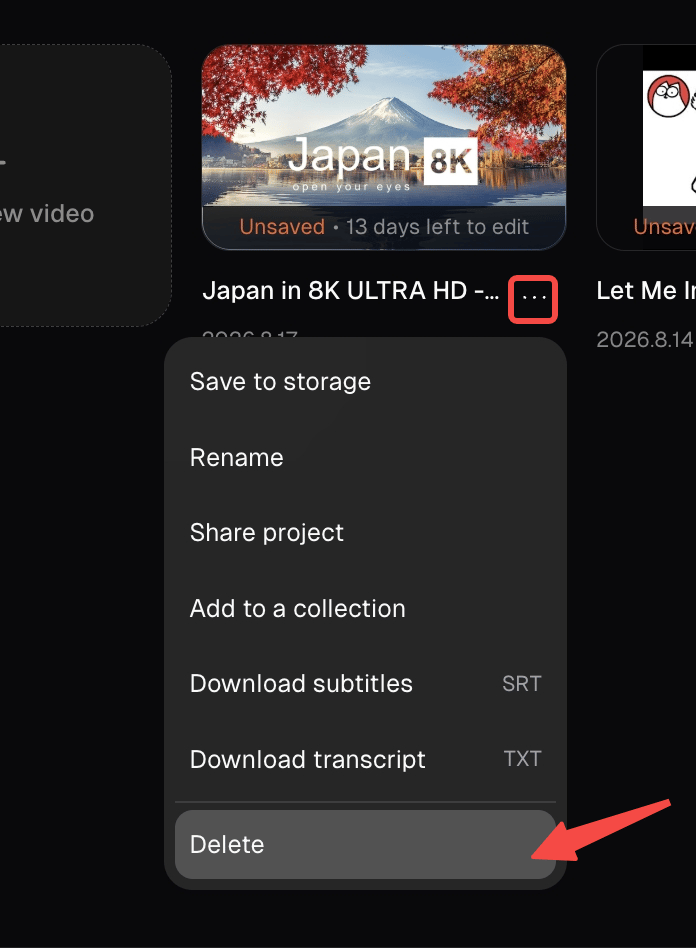Open the three-dot menu for Japan project

coord(533,299)
